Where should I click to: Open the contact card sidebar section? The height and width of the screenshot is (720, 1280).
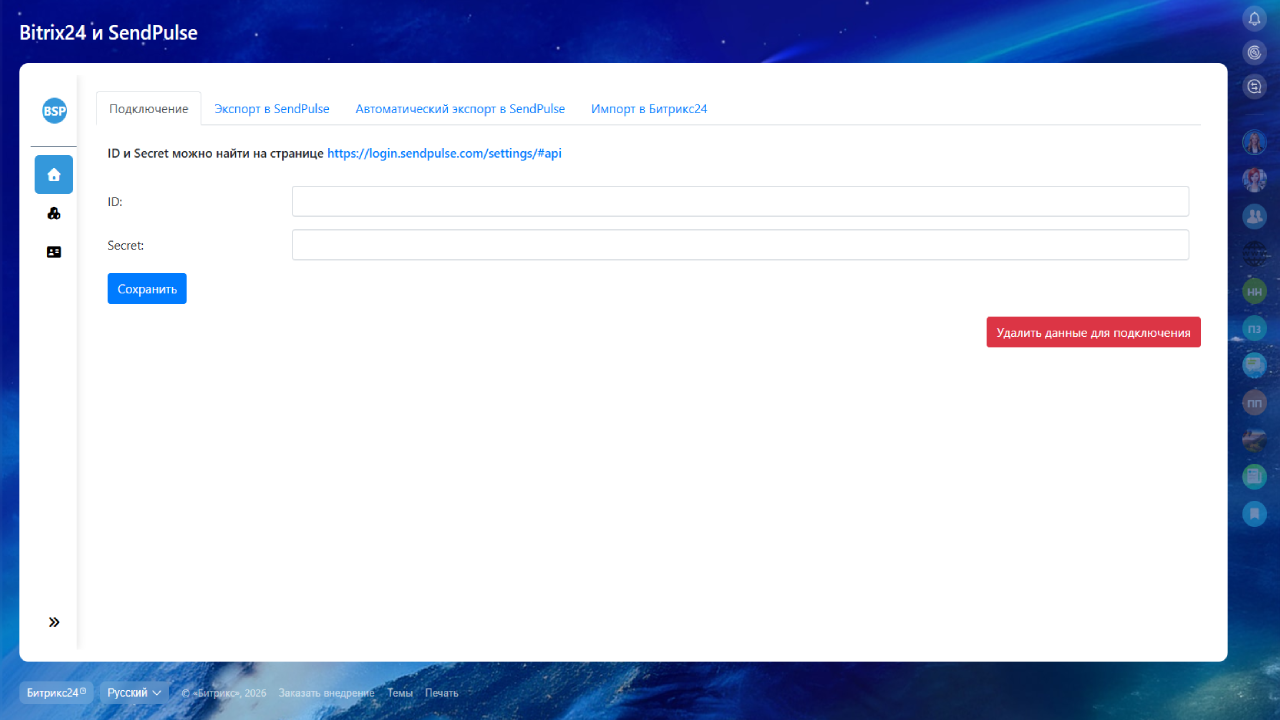tap(54, 252)
